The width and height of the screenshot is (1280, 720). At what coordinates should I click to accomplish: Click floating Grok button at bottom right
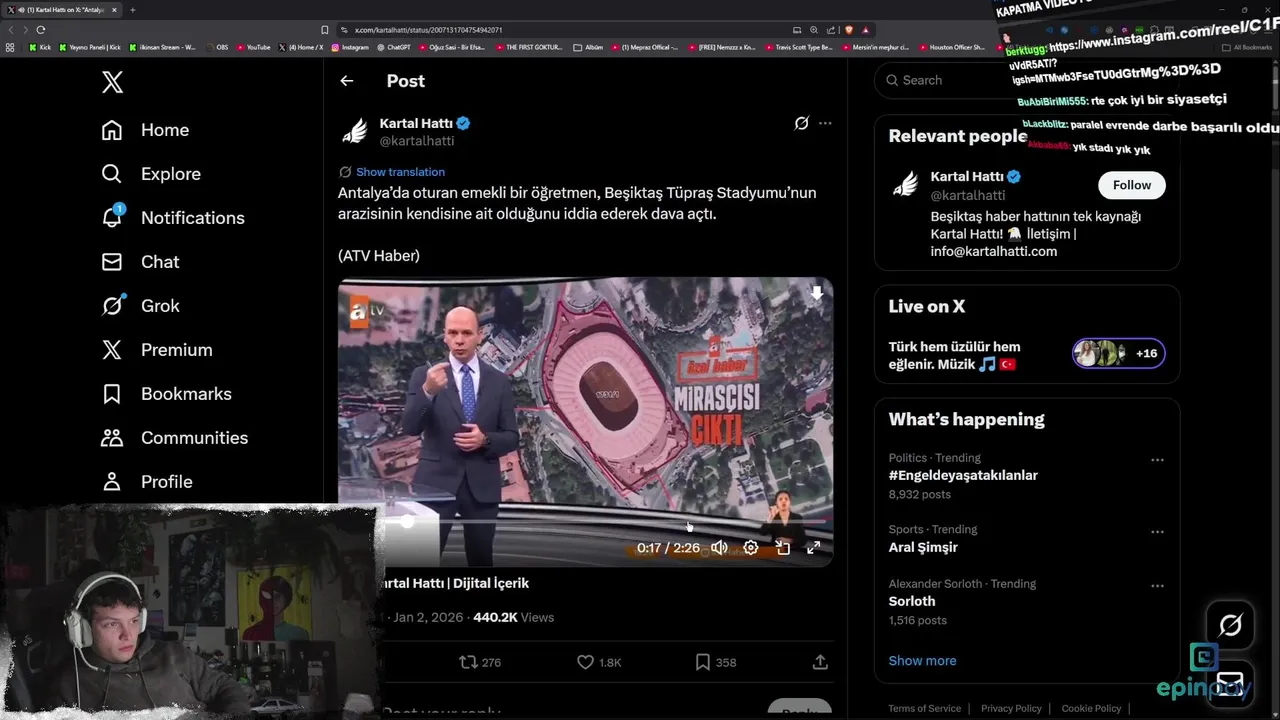1230,625
